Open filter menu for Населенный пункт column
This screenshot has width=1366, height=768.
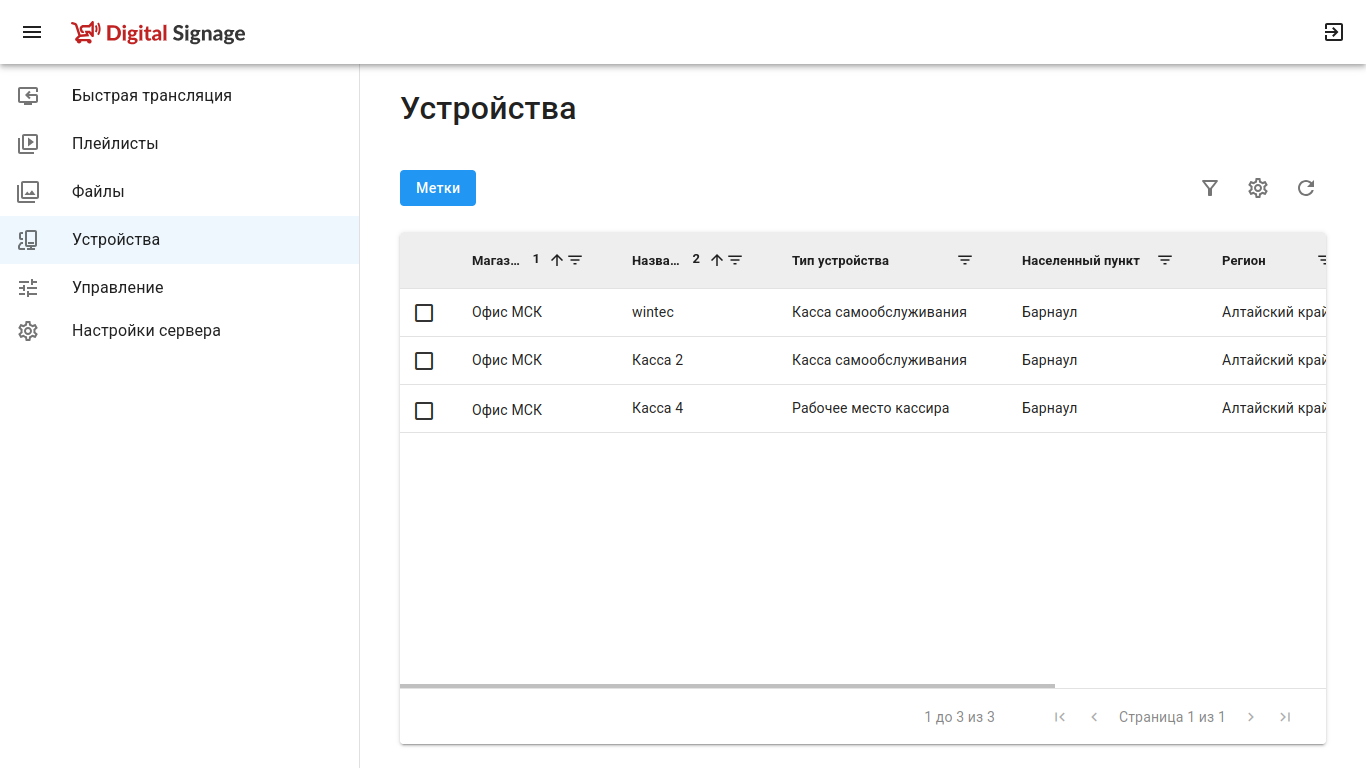tap(1165, 260)
